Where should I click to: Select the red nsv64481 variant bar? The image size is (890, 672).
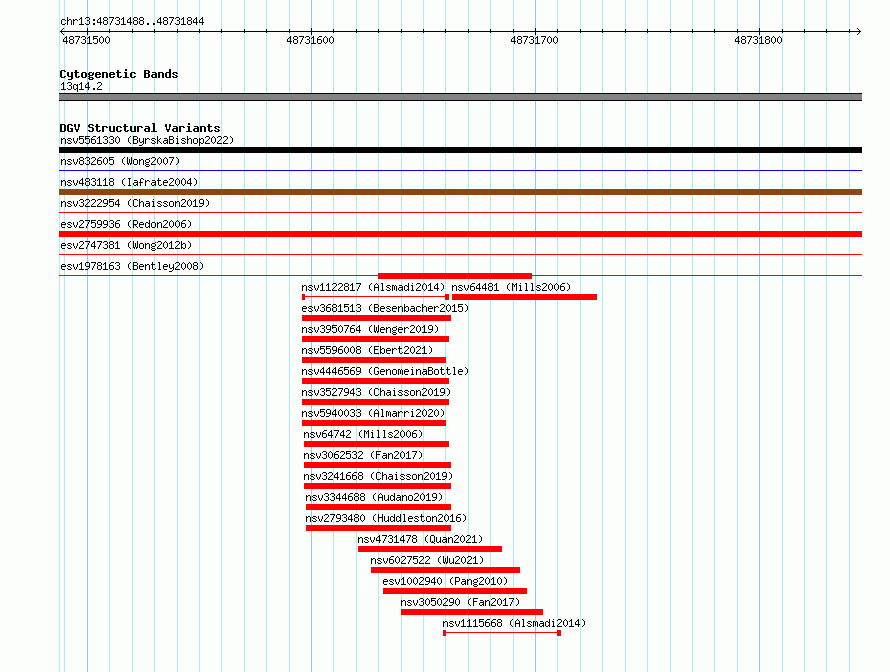click(x=524, y=297)
